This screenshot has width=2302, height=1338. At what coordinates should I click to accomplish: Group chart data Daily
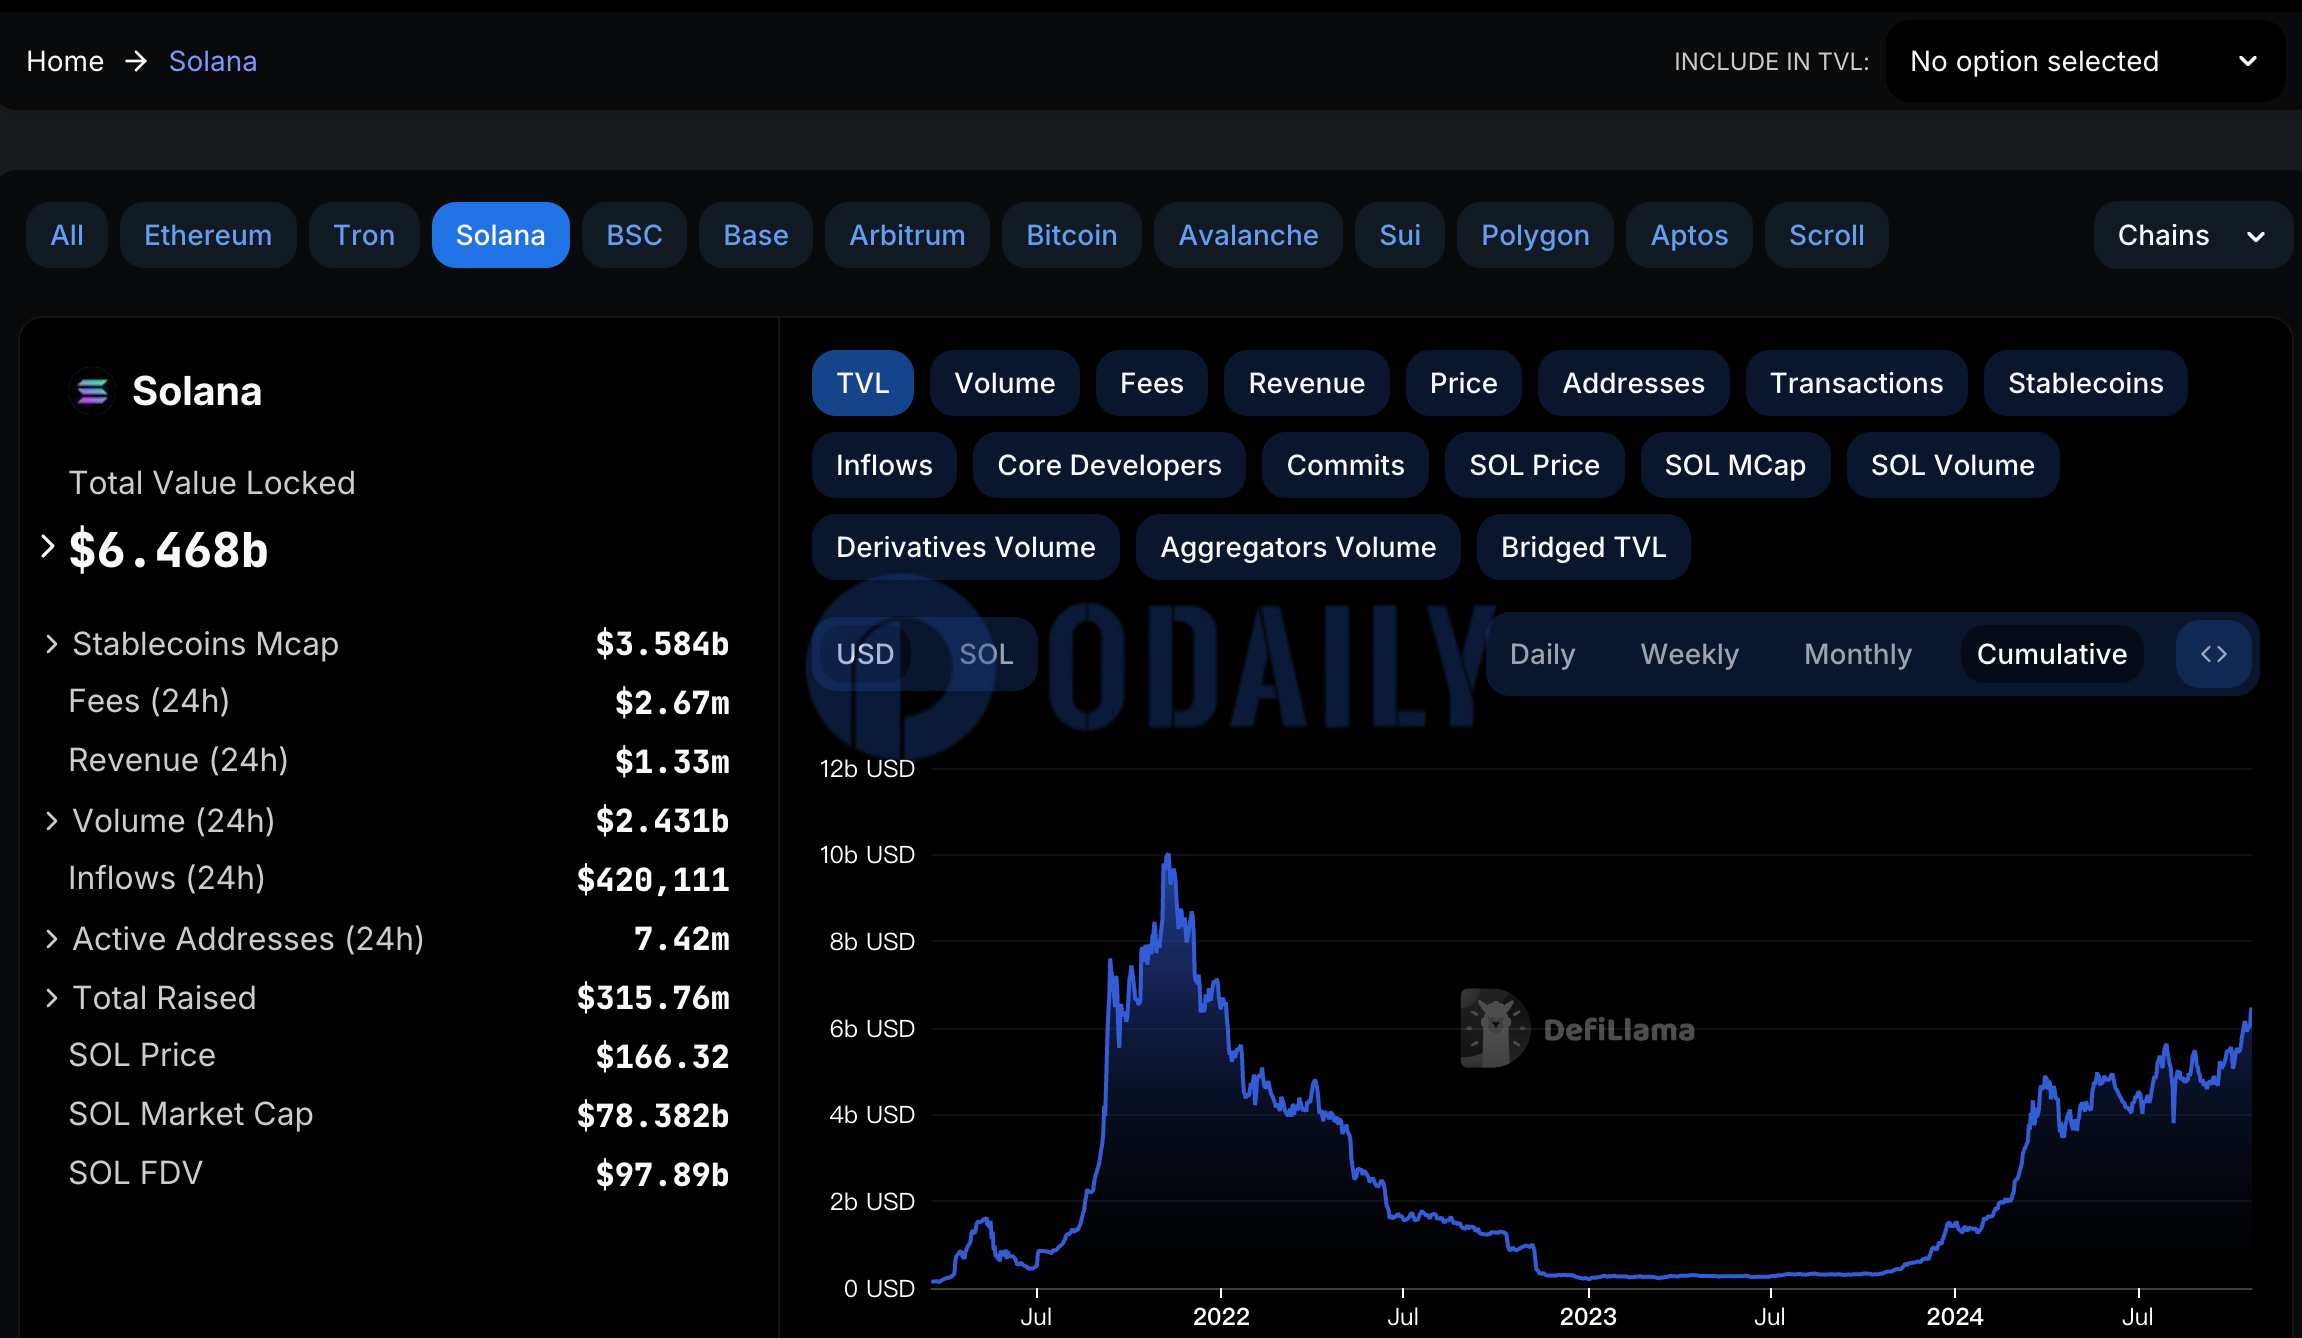[1542, 654]
